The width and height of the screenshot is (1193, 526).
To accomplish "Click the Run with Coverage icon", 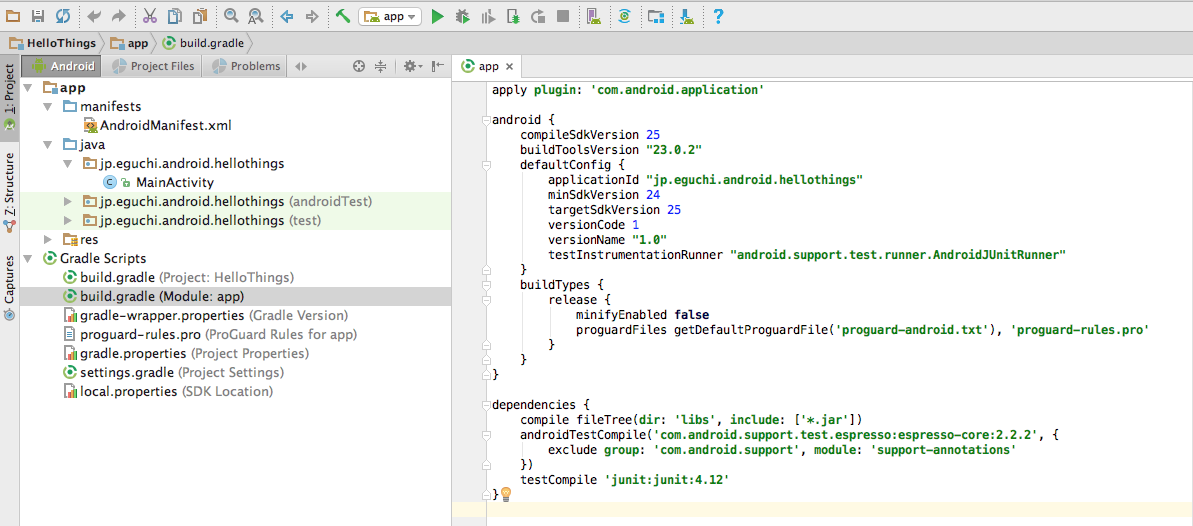I will point(488,16).
